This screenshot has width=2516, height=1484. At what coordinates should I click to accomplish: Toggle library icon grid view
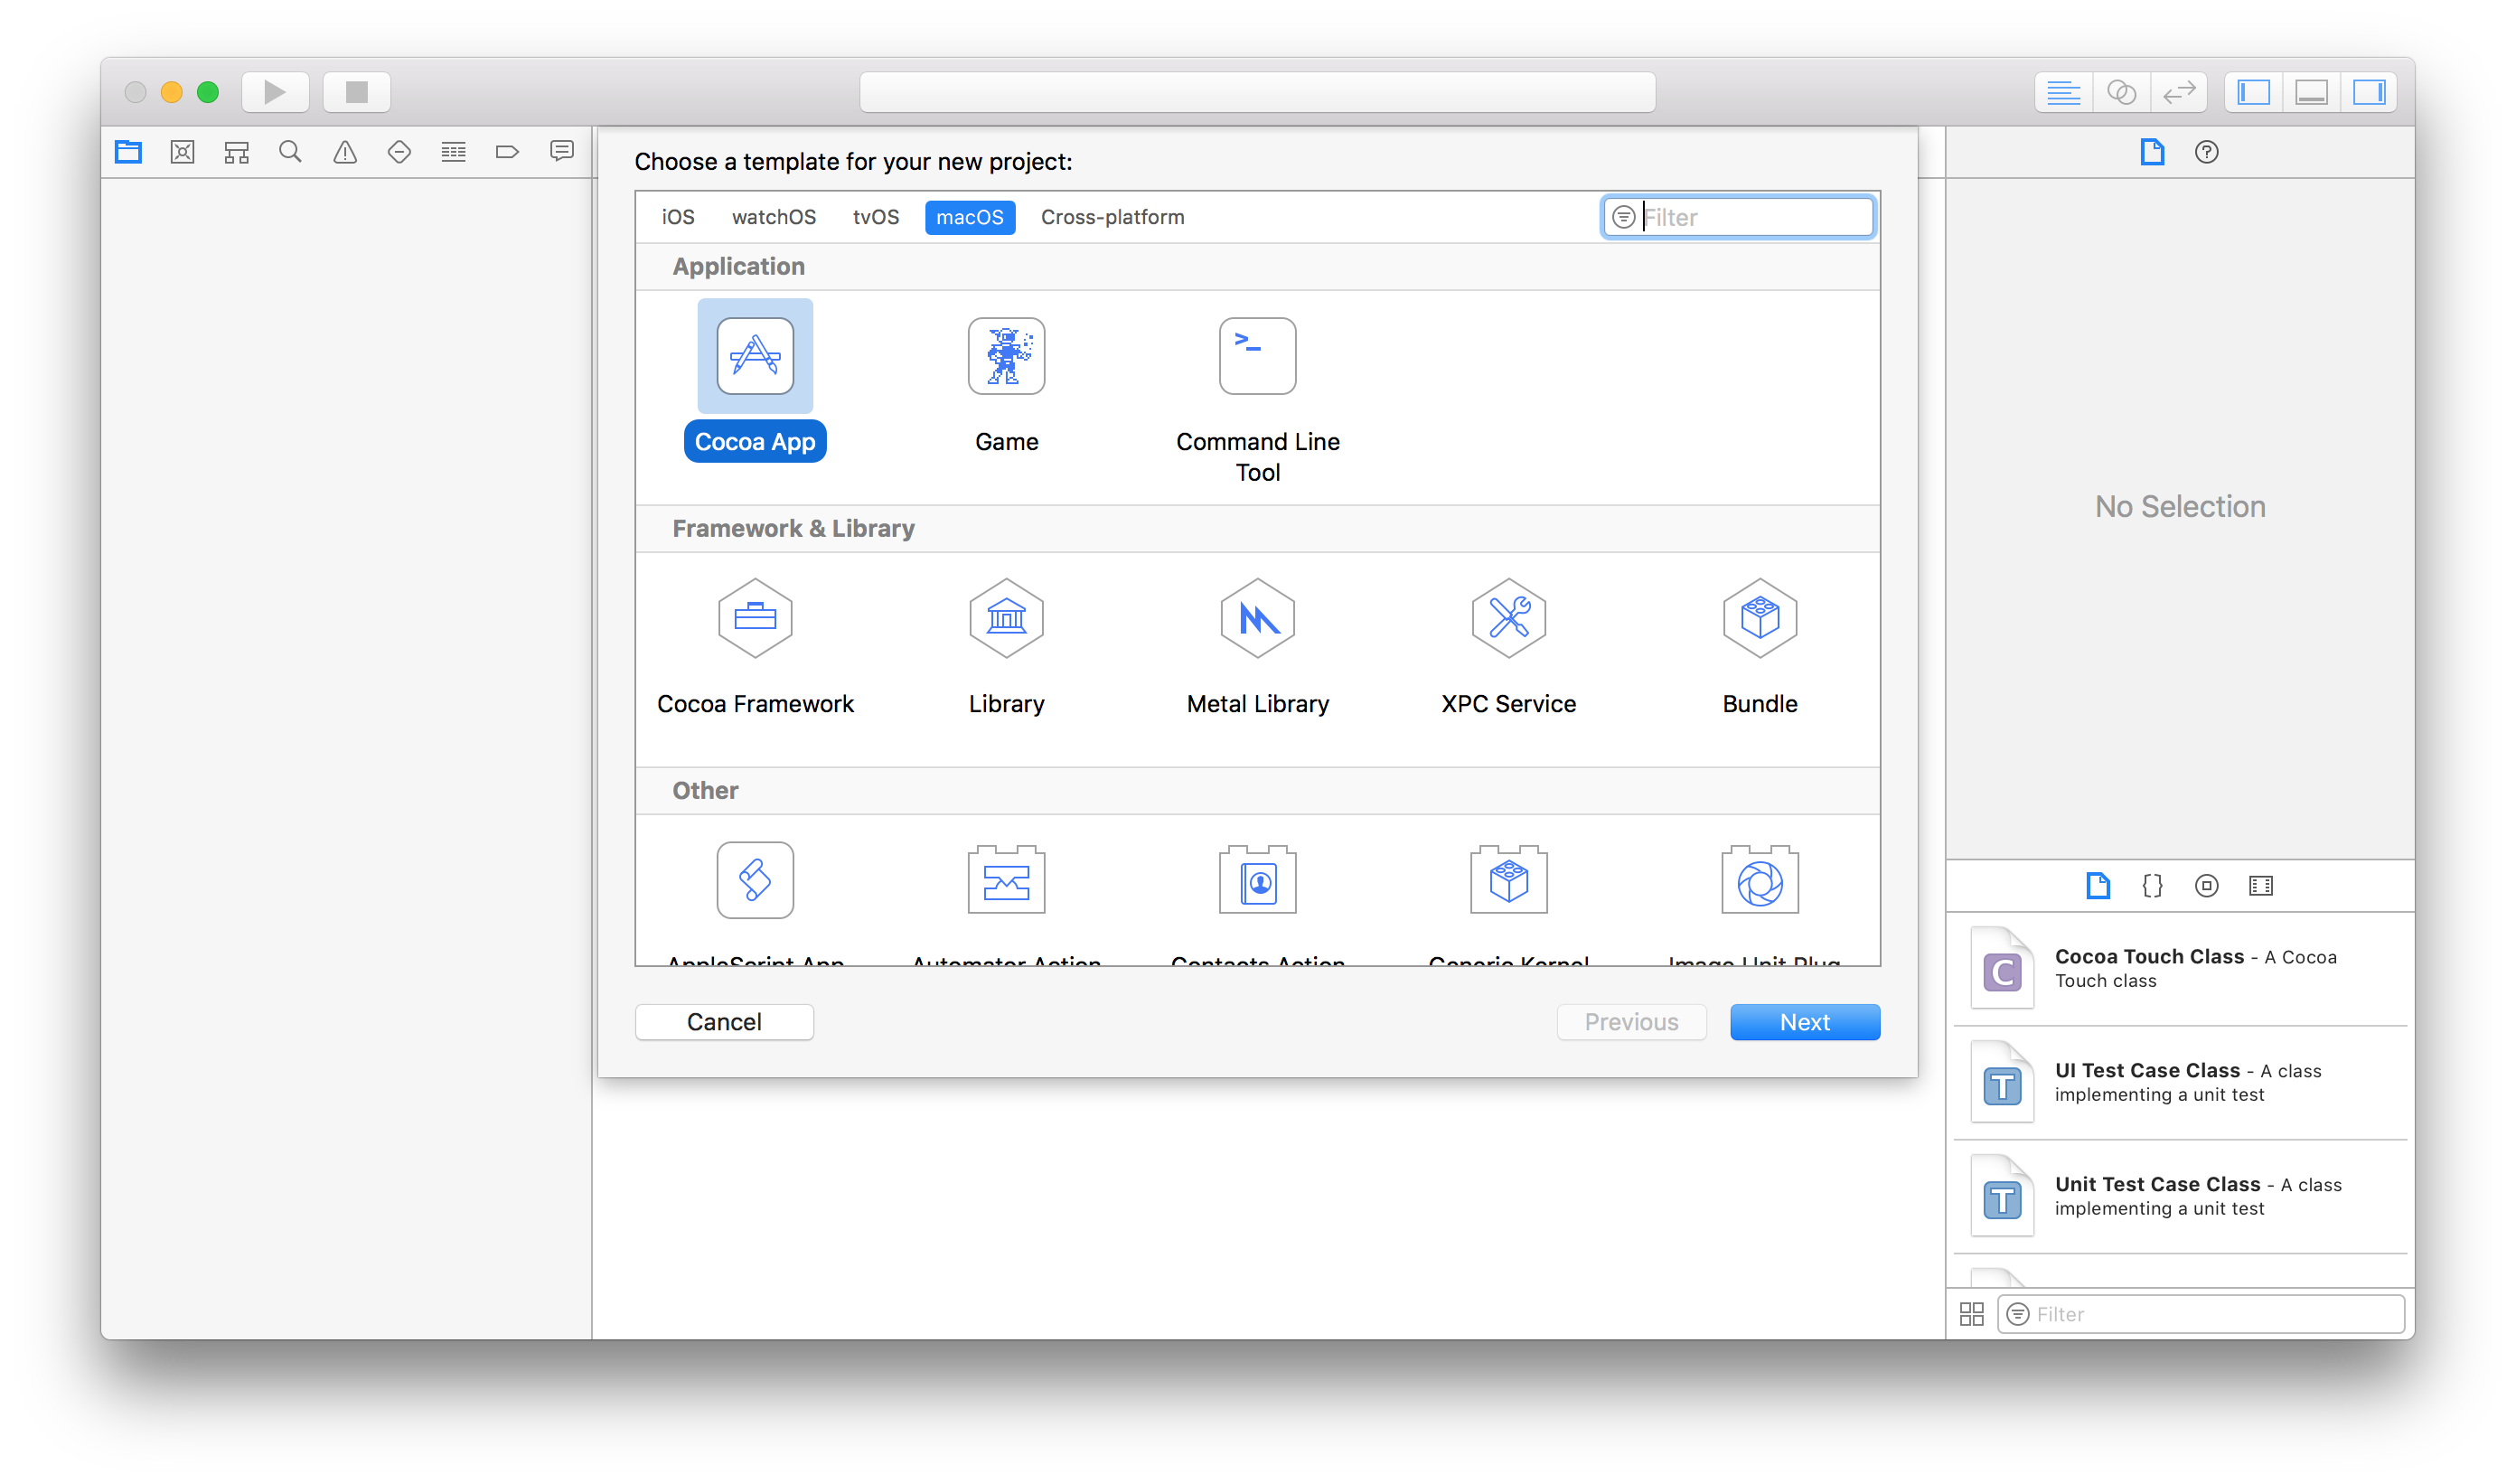coord(1972,1314)
